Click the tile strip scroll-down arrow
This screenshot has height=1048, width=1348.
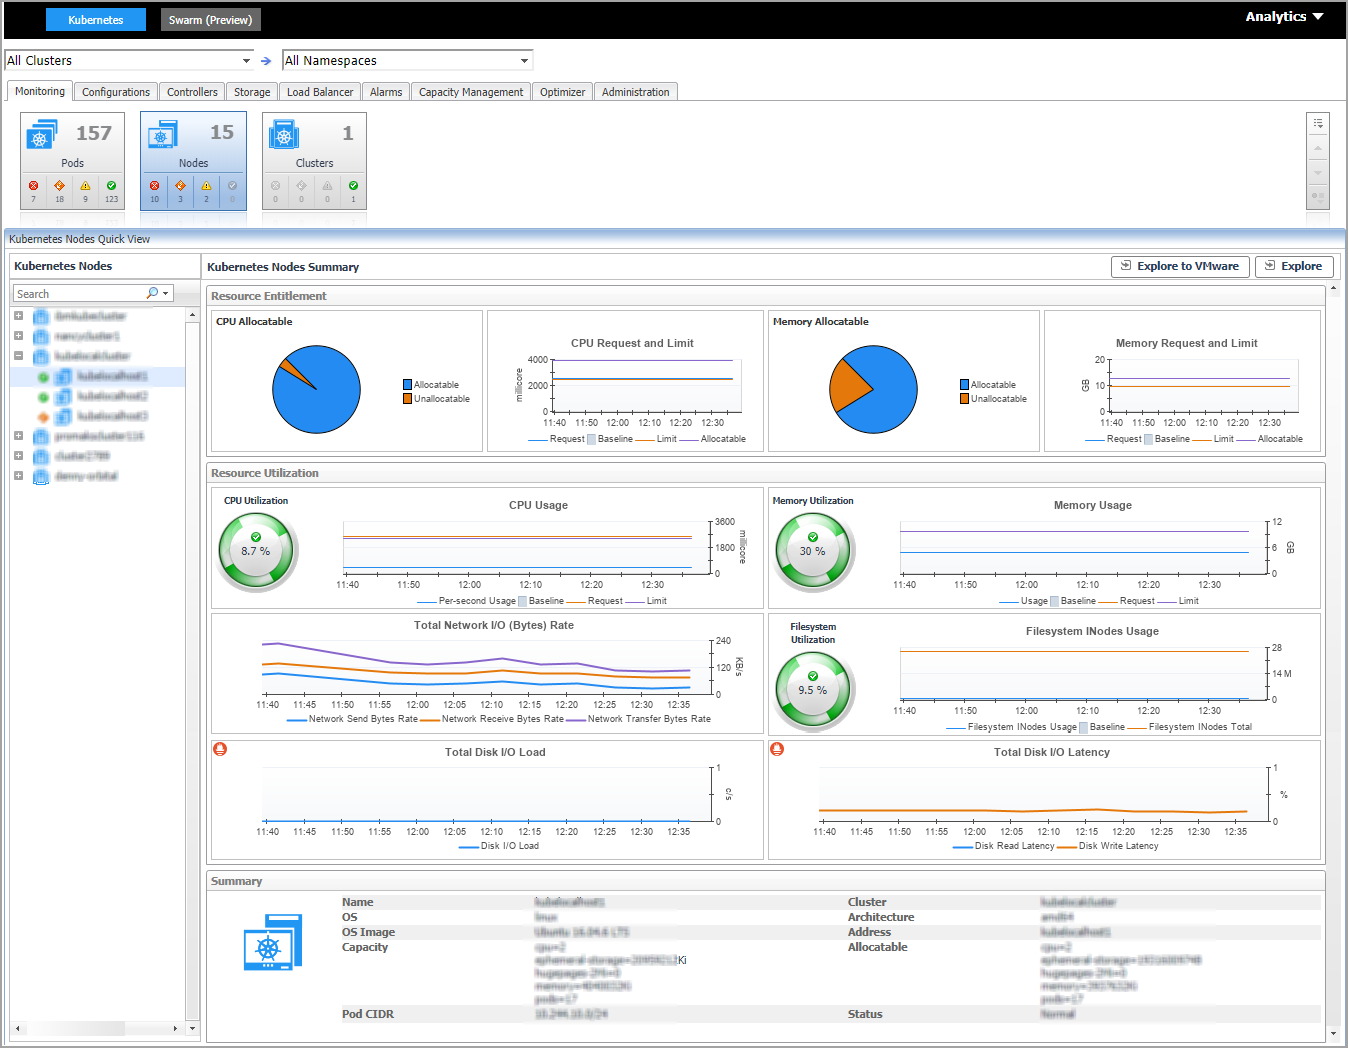(1318, 172)
